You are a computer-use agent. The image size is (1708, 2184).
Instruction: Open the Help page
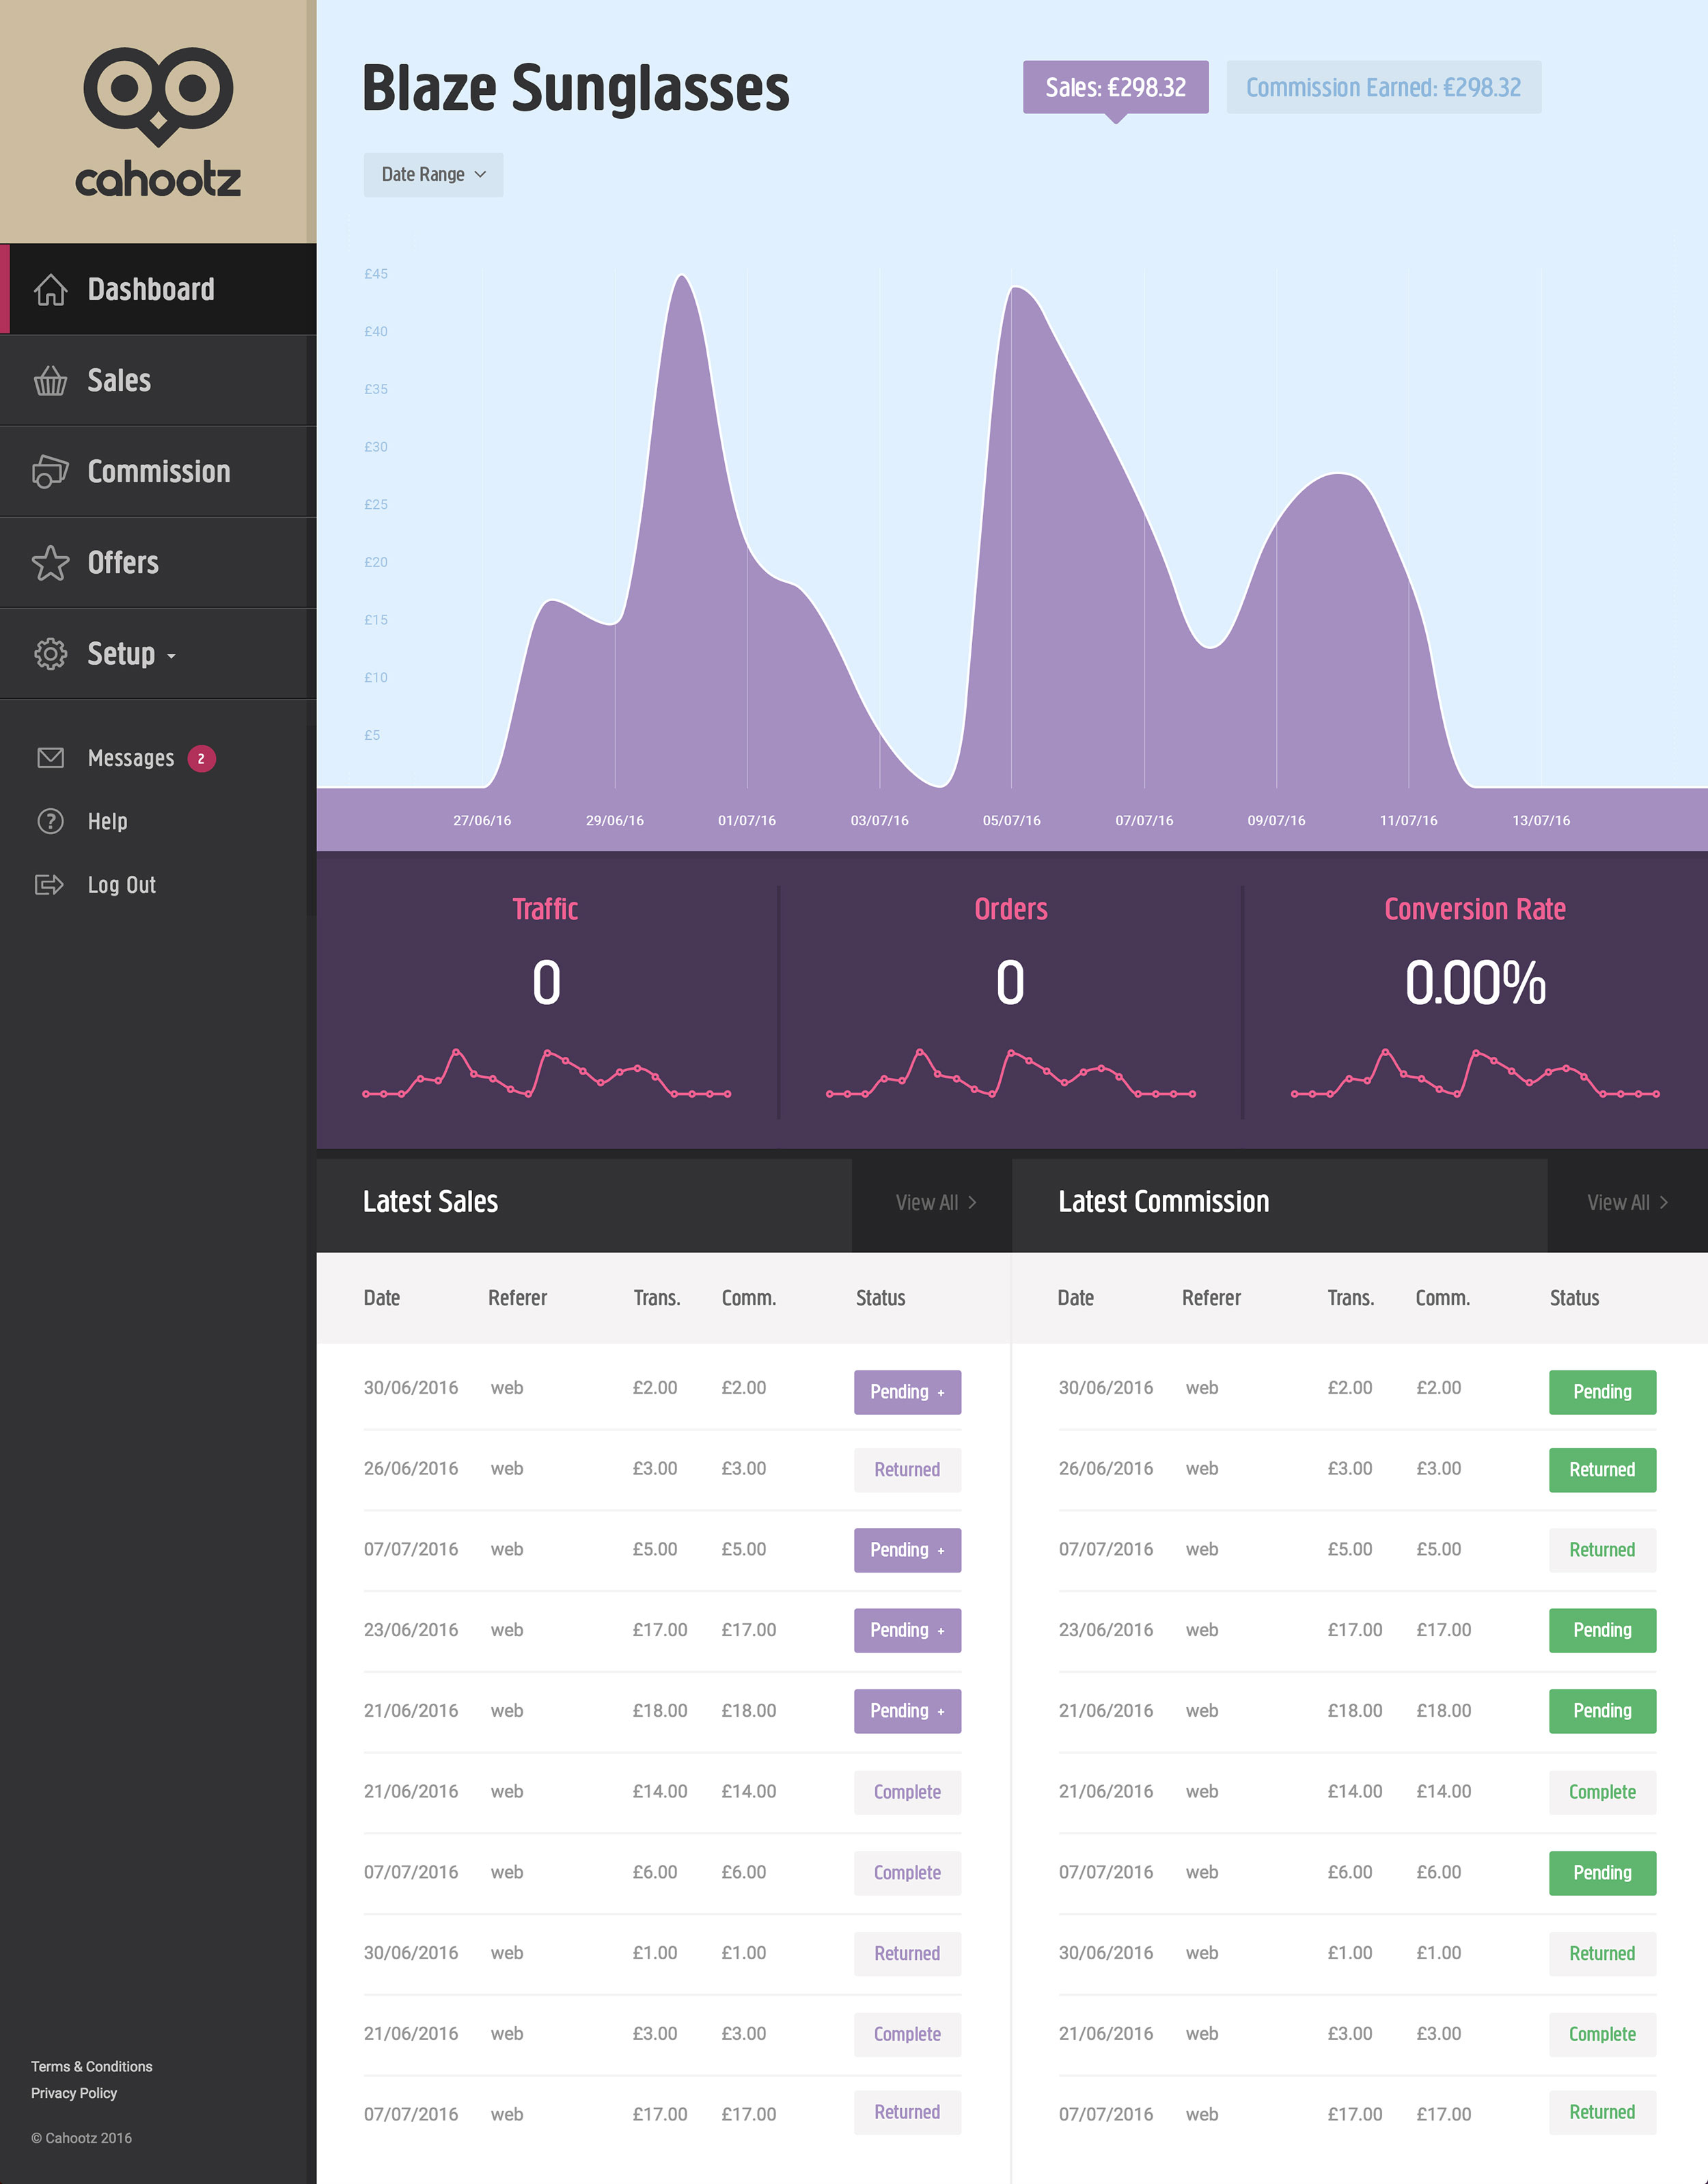click(107, 821)
